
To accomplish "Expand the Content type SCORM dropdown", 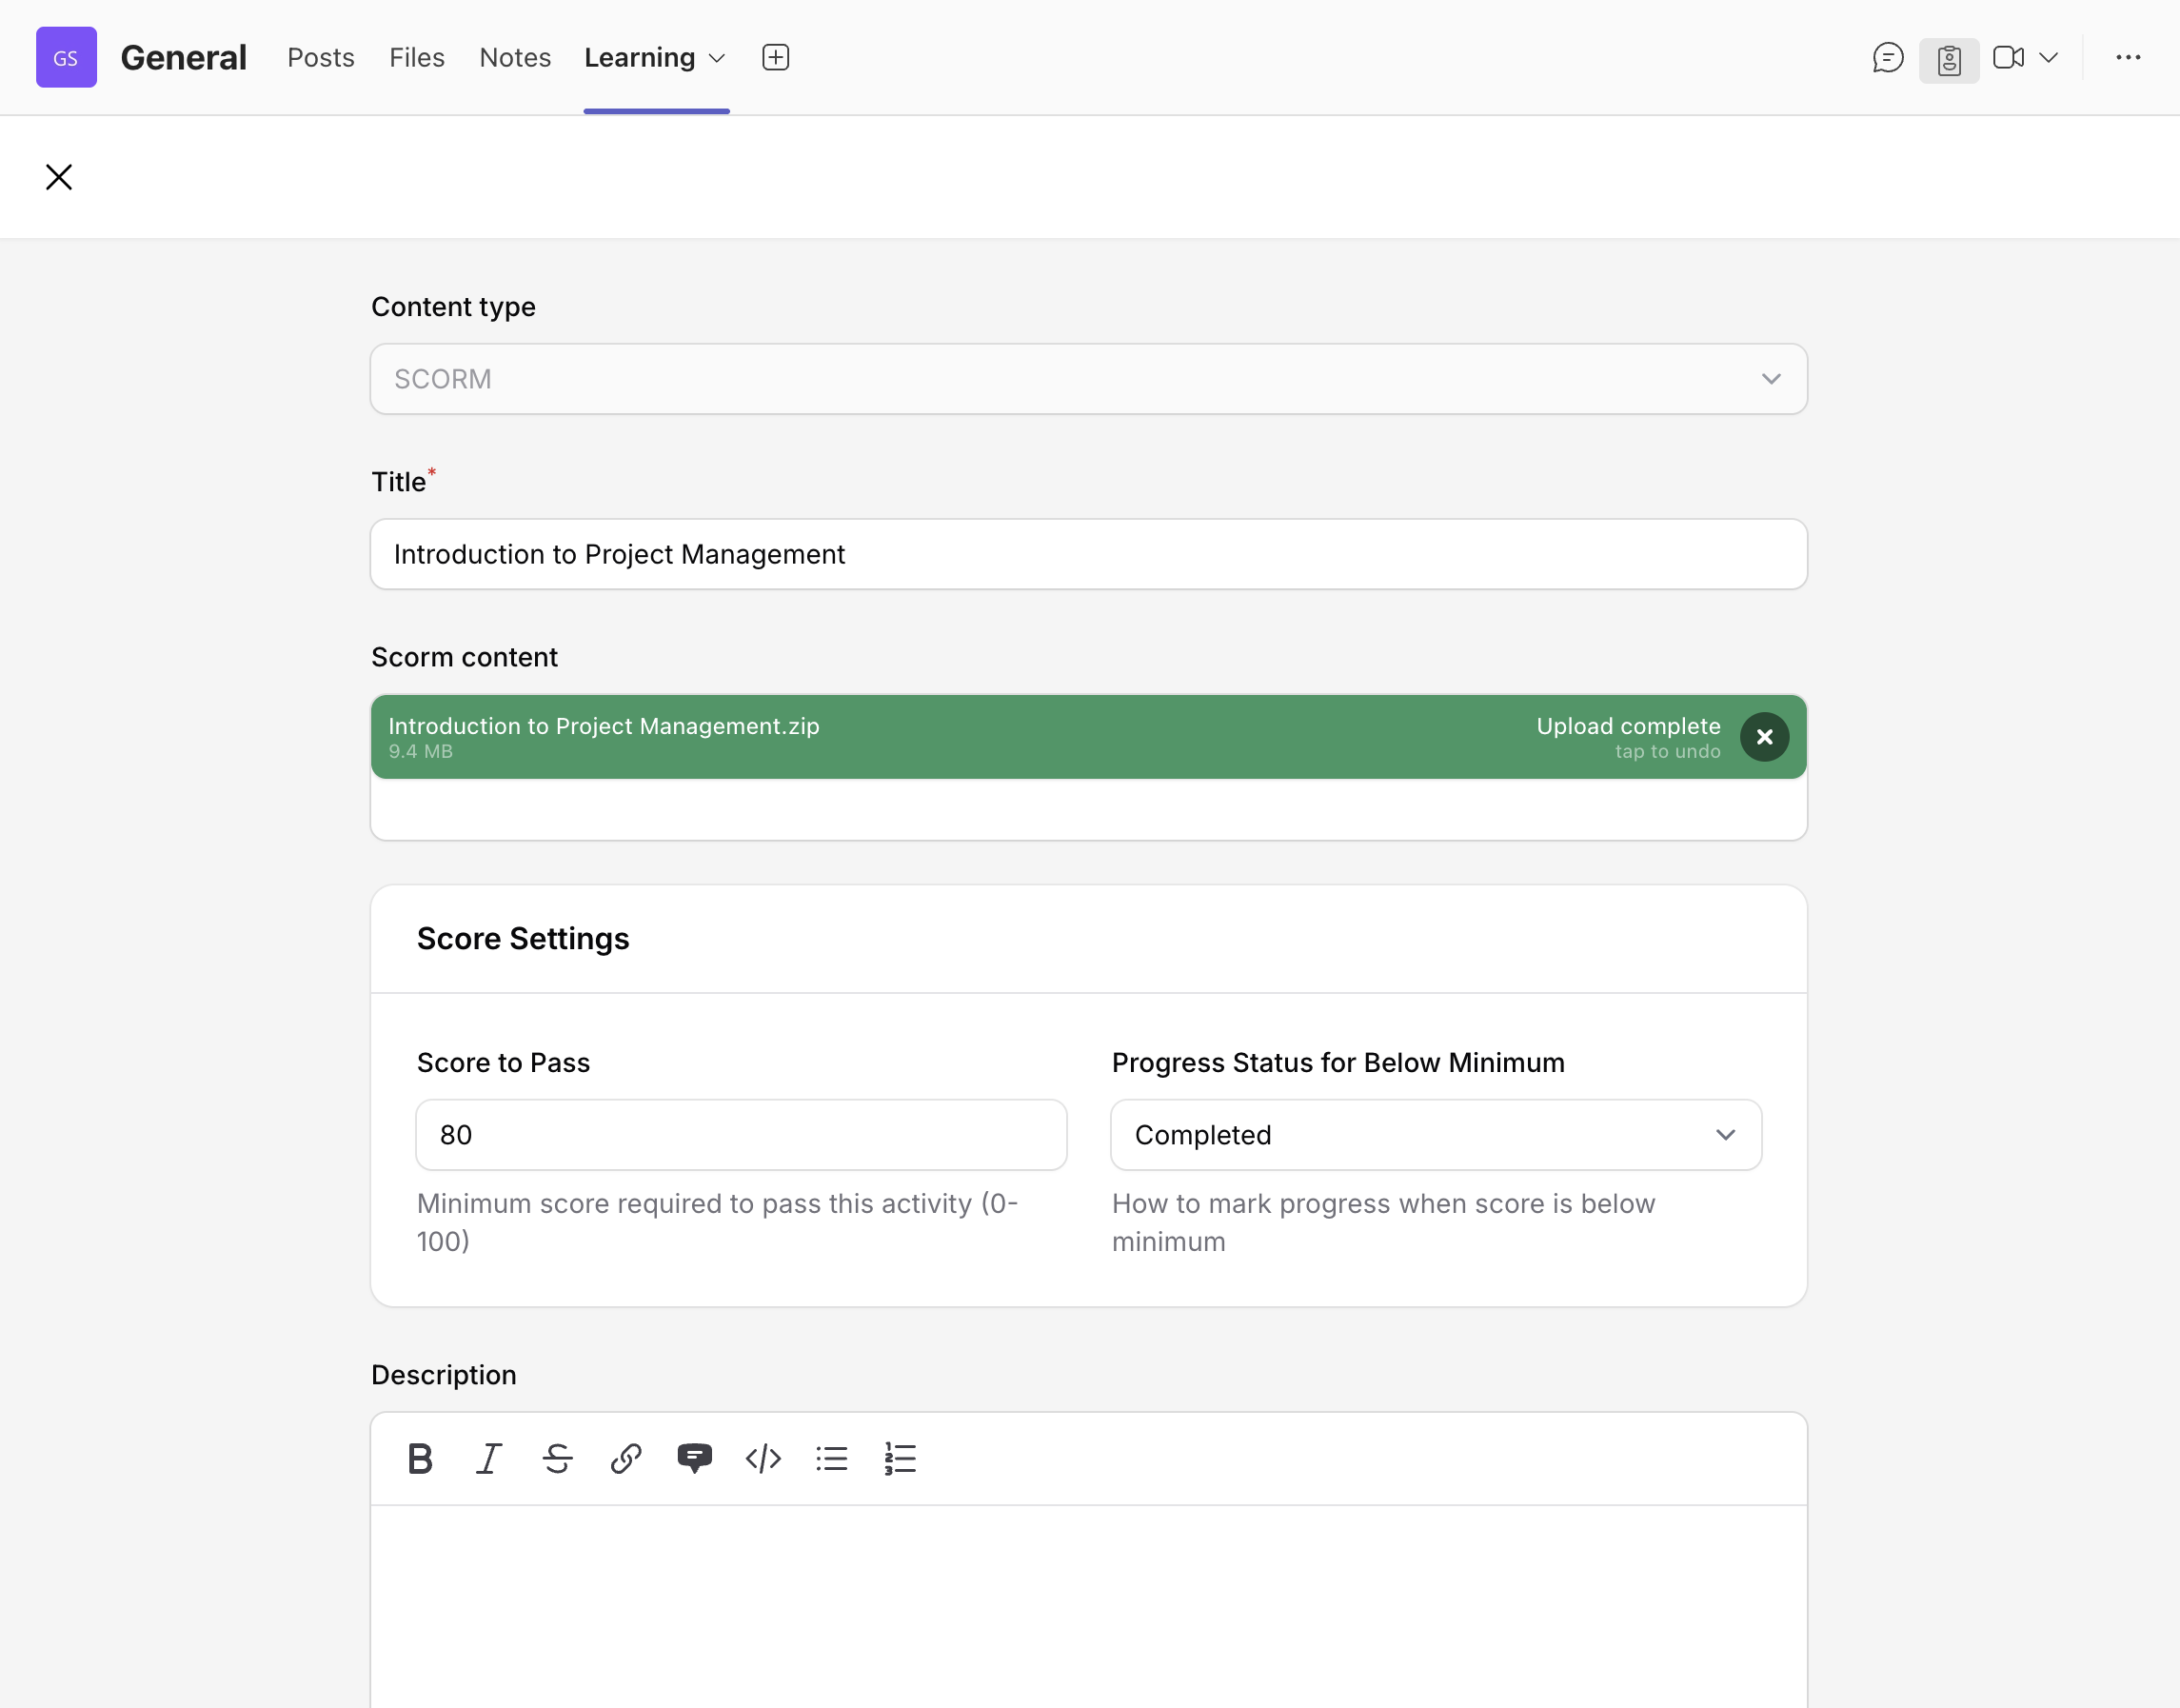I will coord(1088,379).
